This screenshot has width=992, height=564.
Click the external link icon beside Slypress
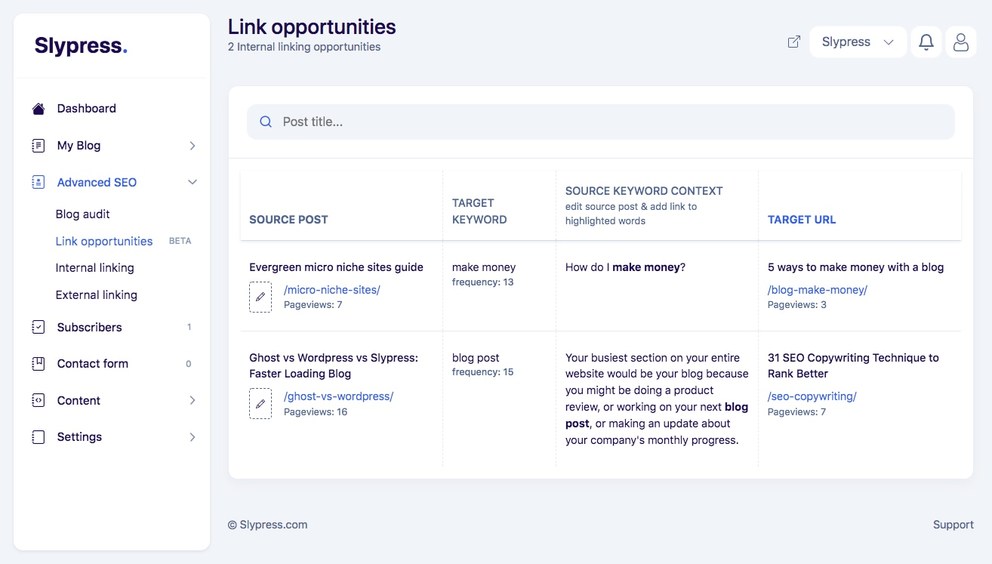pos(793,42)
